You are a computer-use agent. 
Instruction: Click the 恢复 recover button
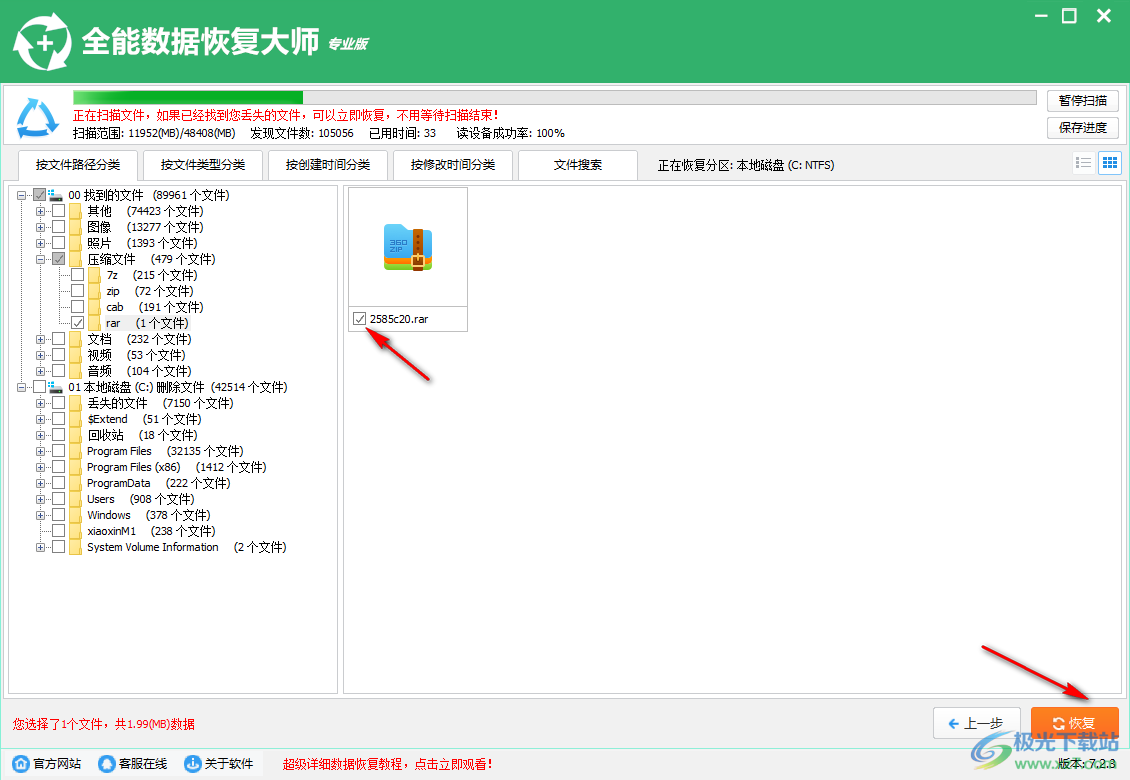coord(1074,722)
